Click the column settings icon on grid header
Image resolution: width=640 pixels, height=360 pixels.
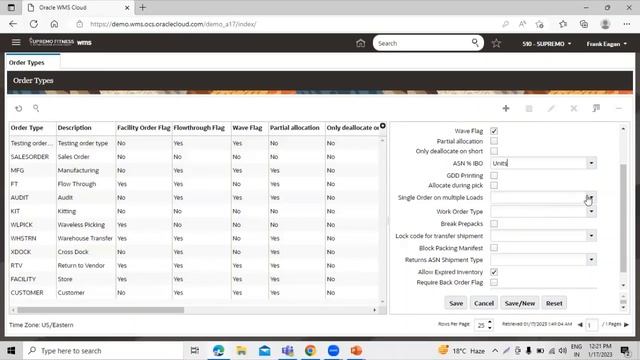(x=382, y=126)
